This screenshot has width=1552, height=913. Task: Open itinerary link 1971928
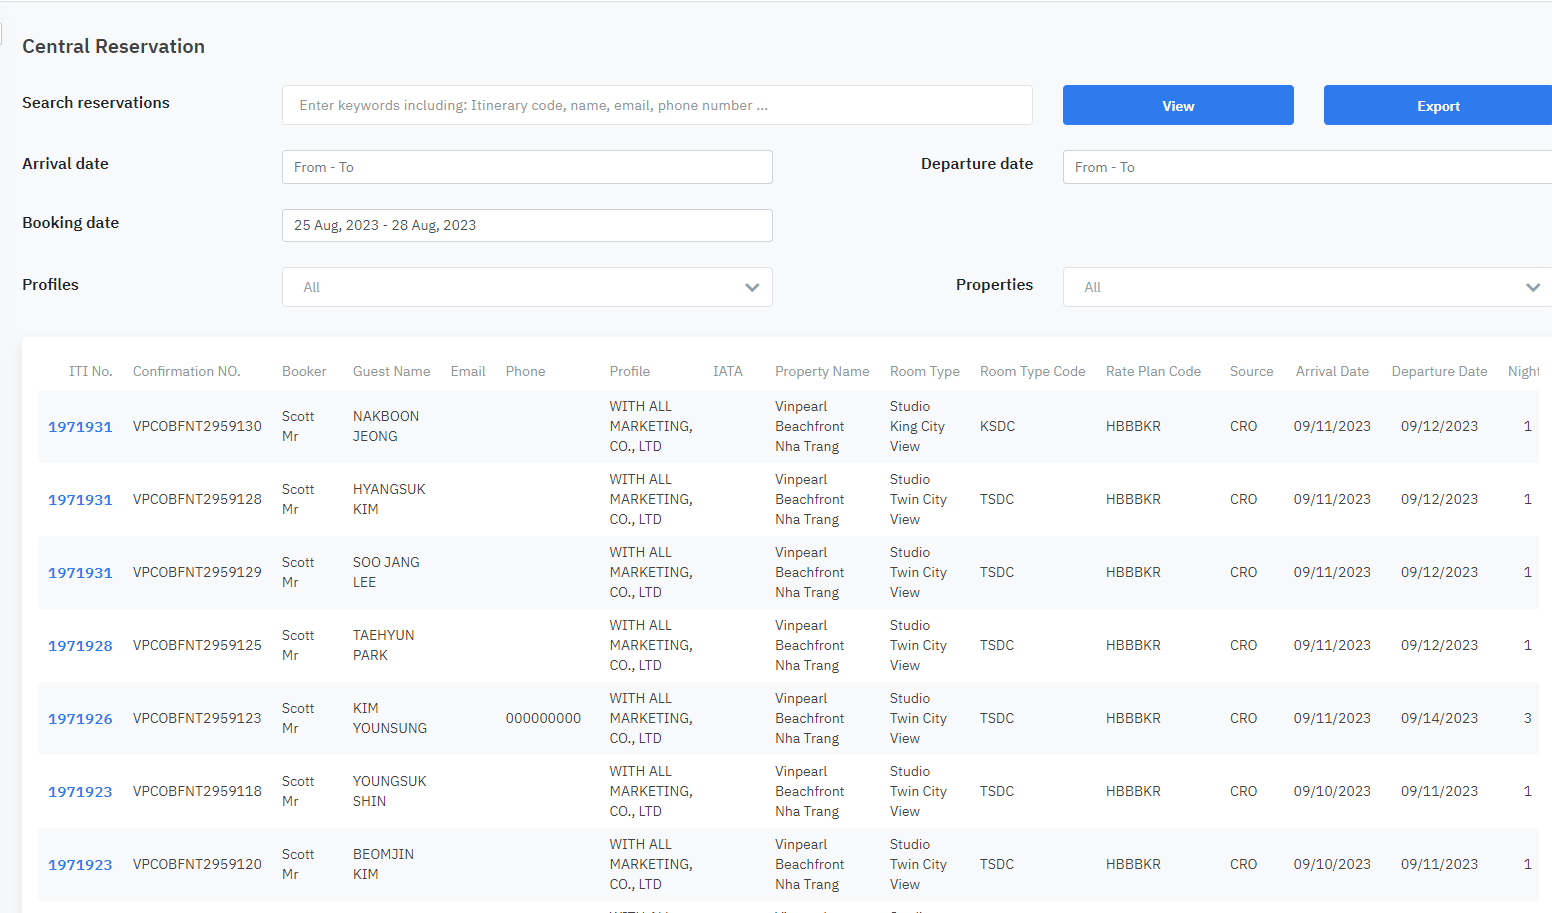[x=80, y=646]
